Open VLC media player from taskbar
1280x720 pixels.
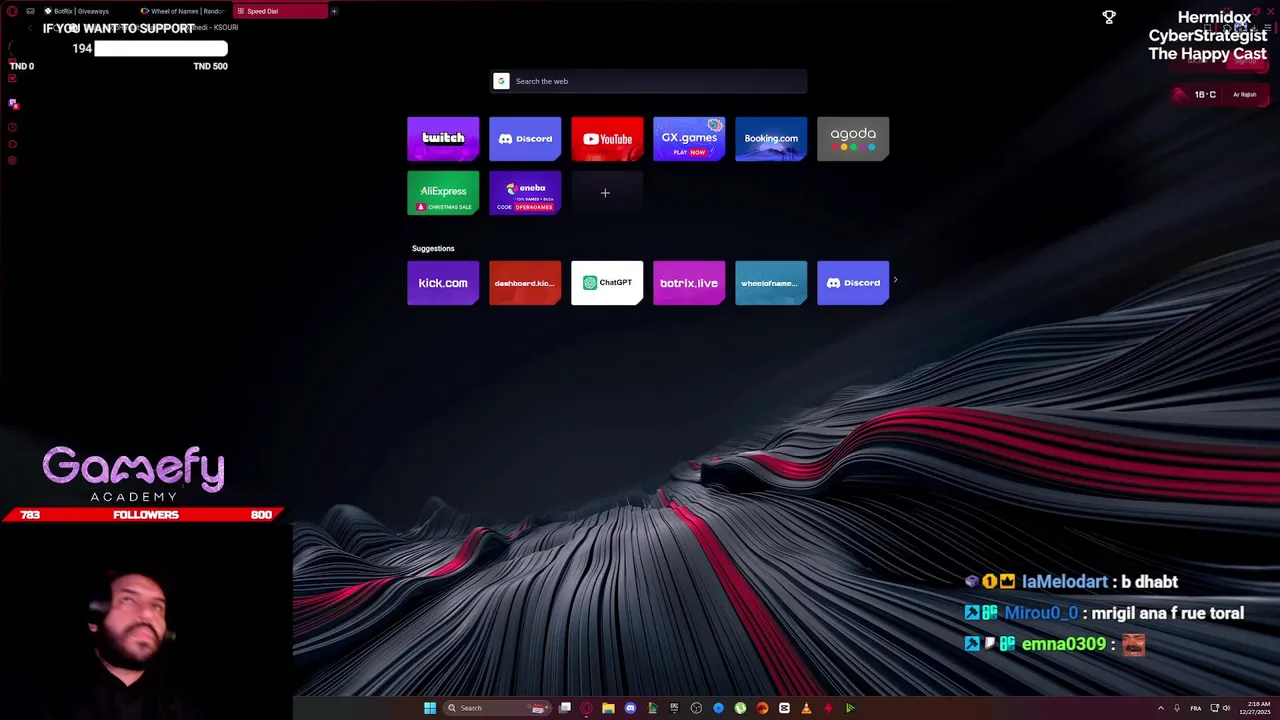(806, 708)
